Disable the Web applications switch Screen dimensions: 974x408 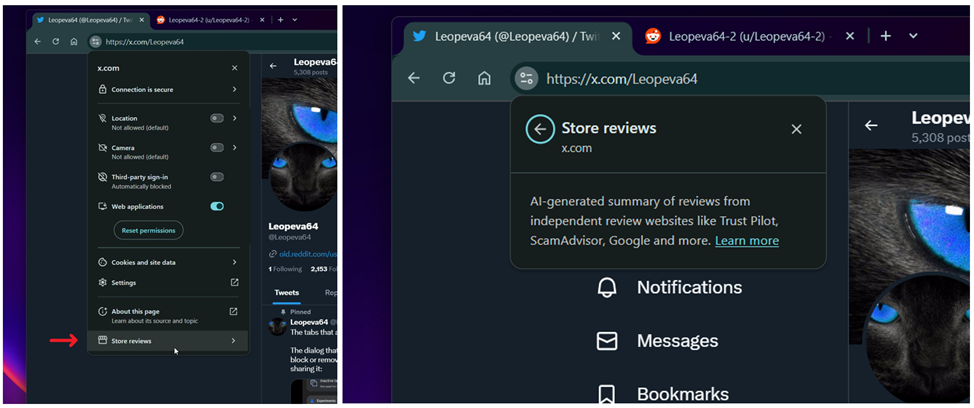pos(216,206)
